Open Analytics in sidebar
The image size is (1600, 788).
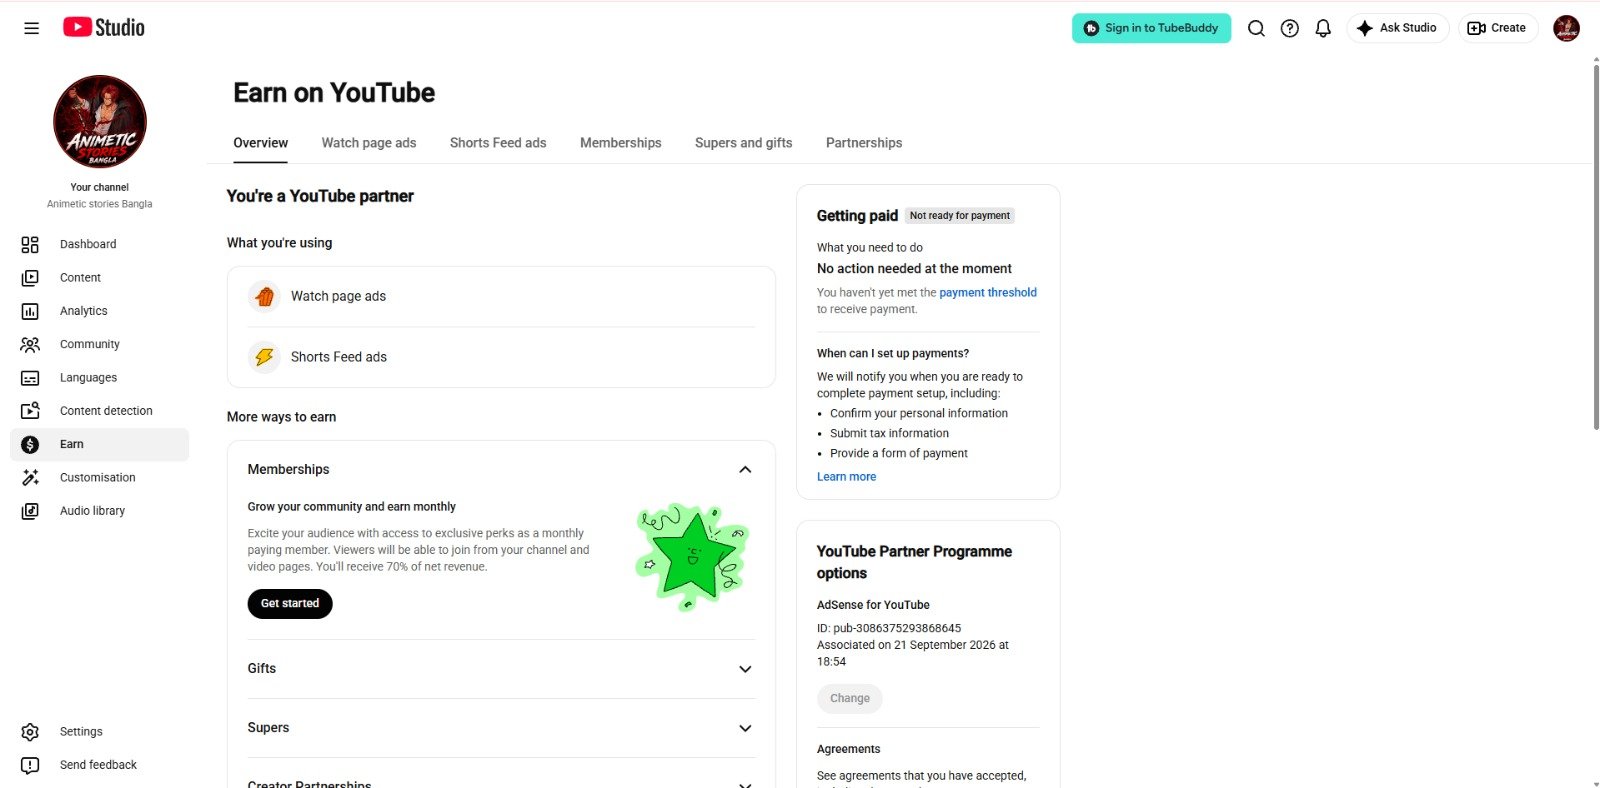coord(84,311)
